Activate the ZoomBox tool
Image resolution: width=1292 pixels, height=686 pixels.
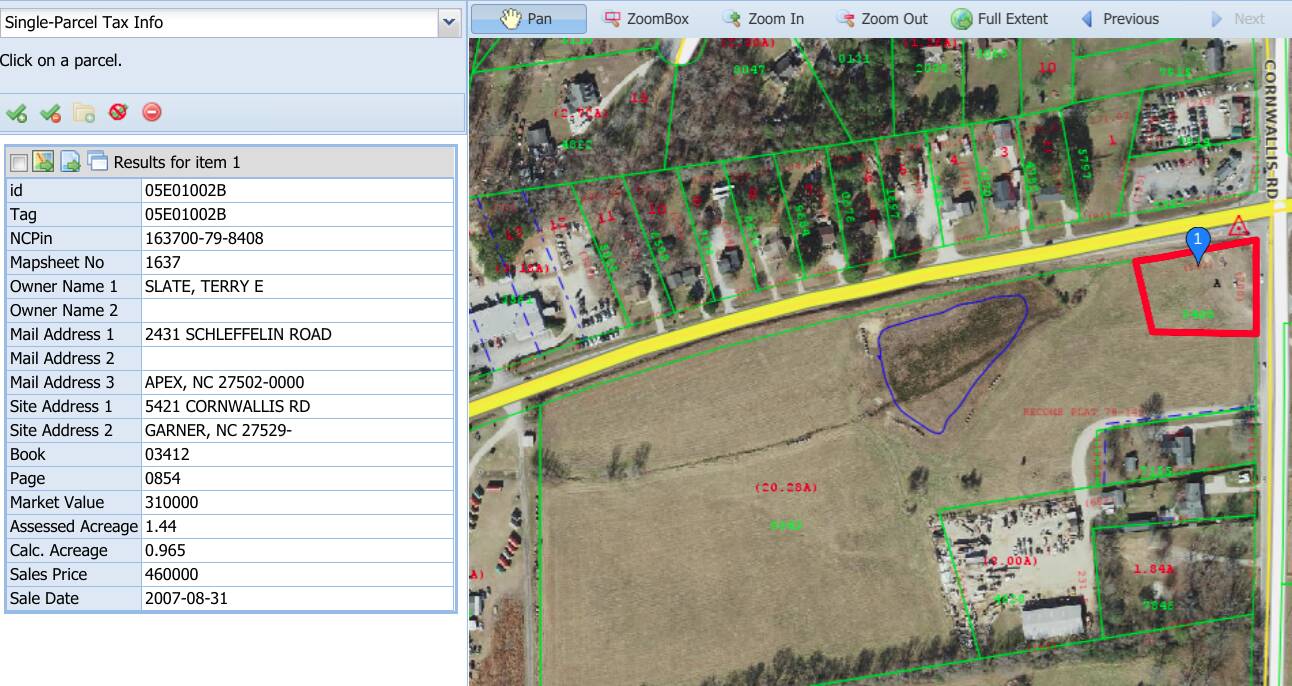[647, 19]
